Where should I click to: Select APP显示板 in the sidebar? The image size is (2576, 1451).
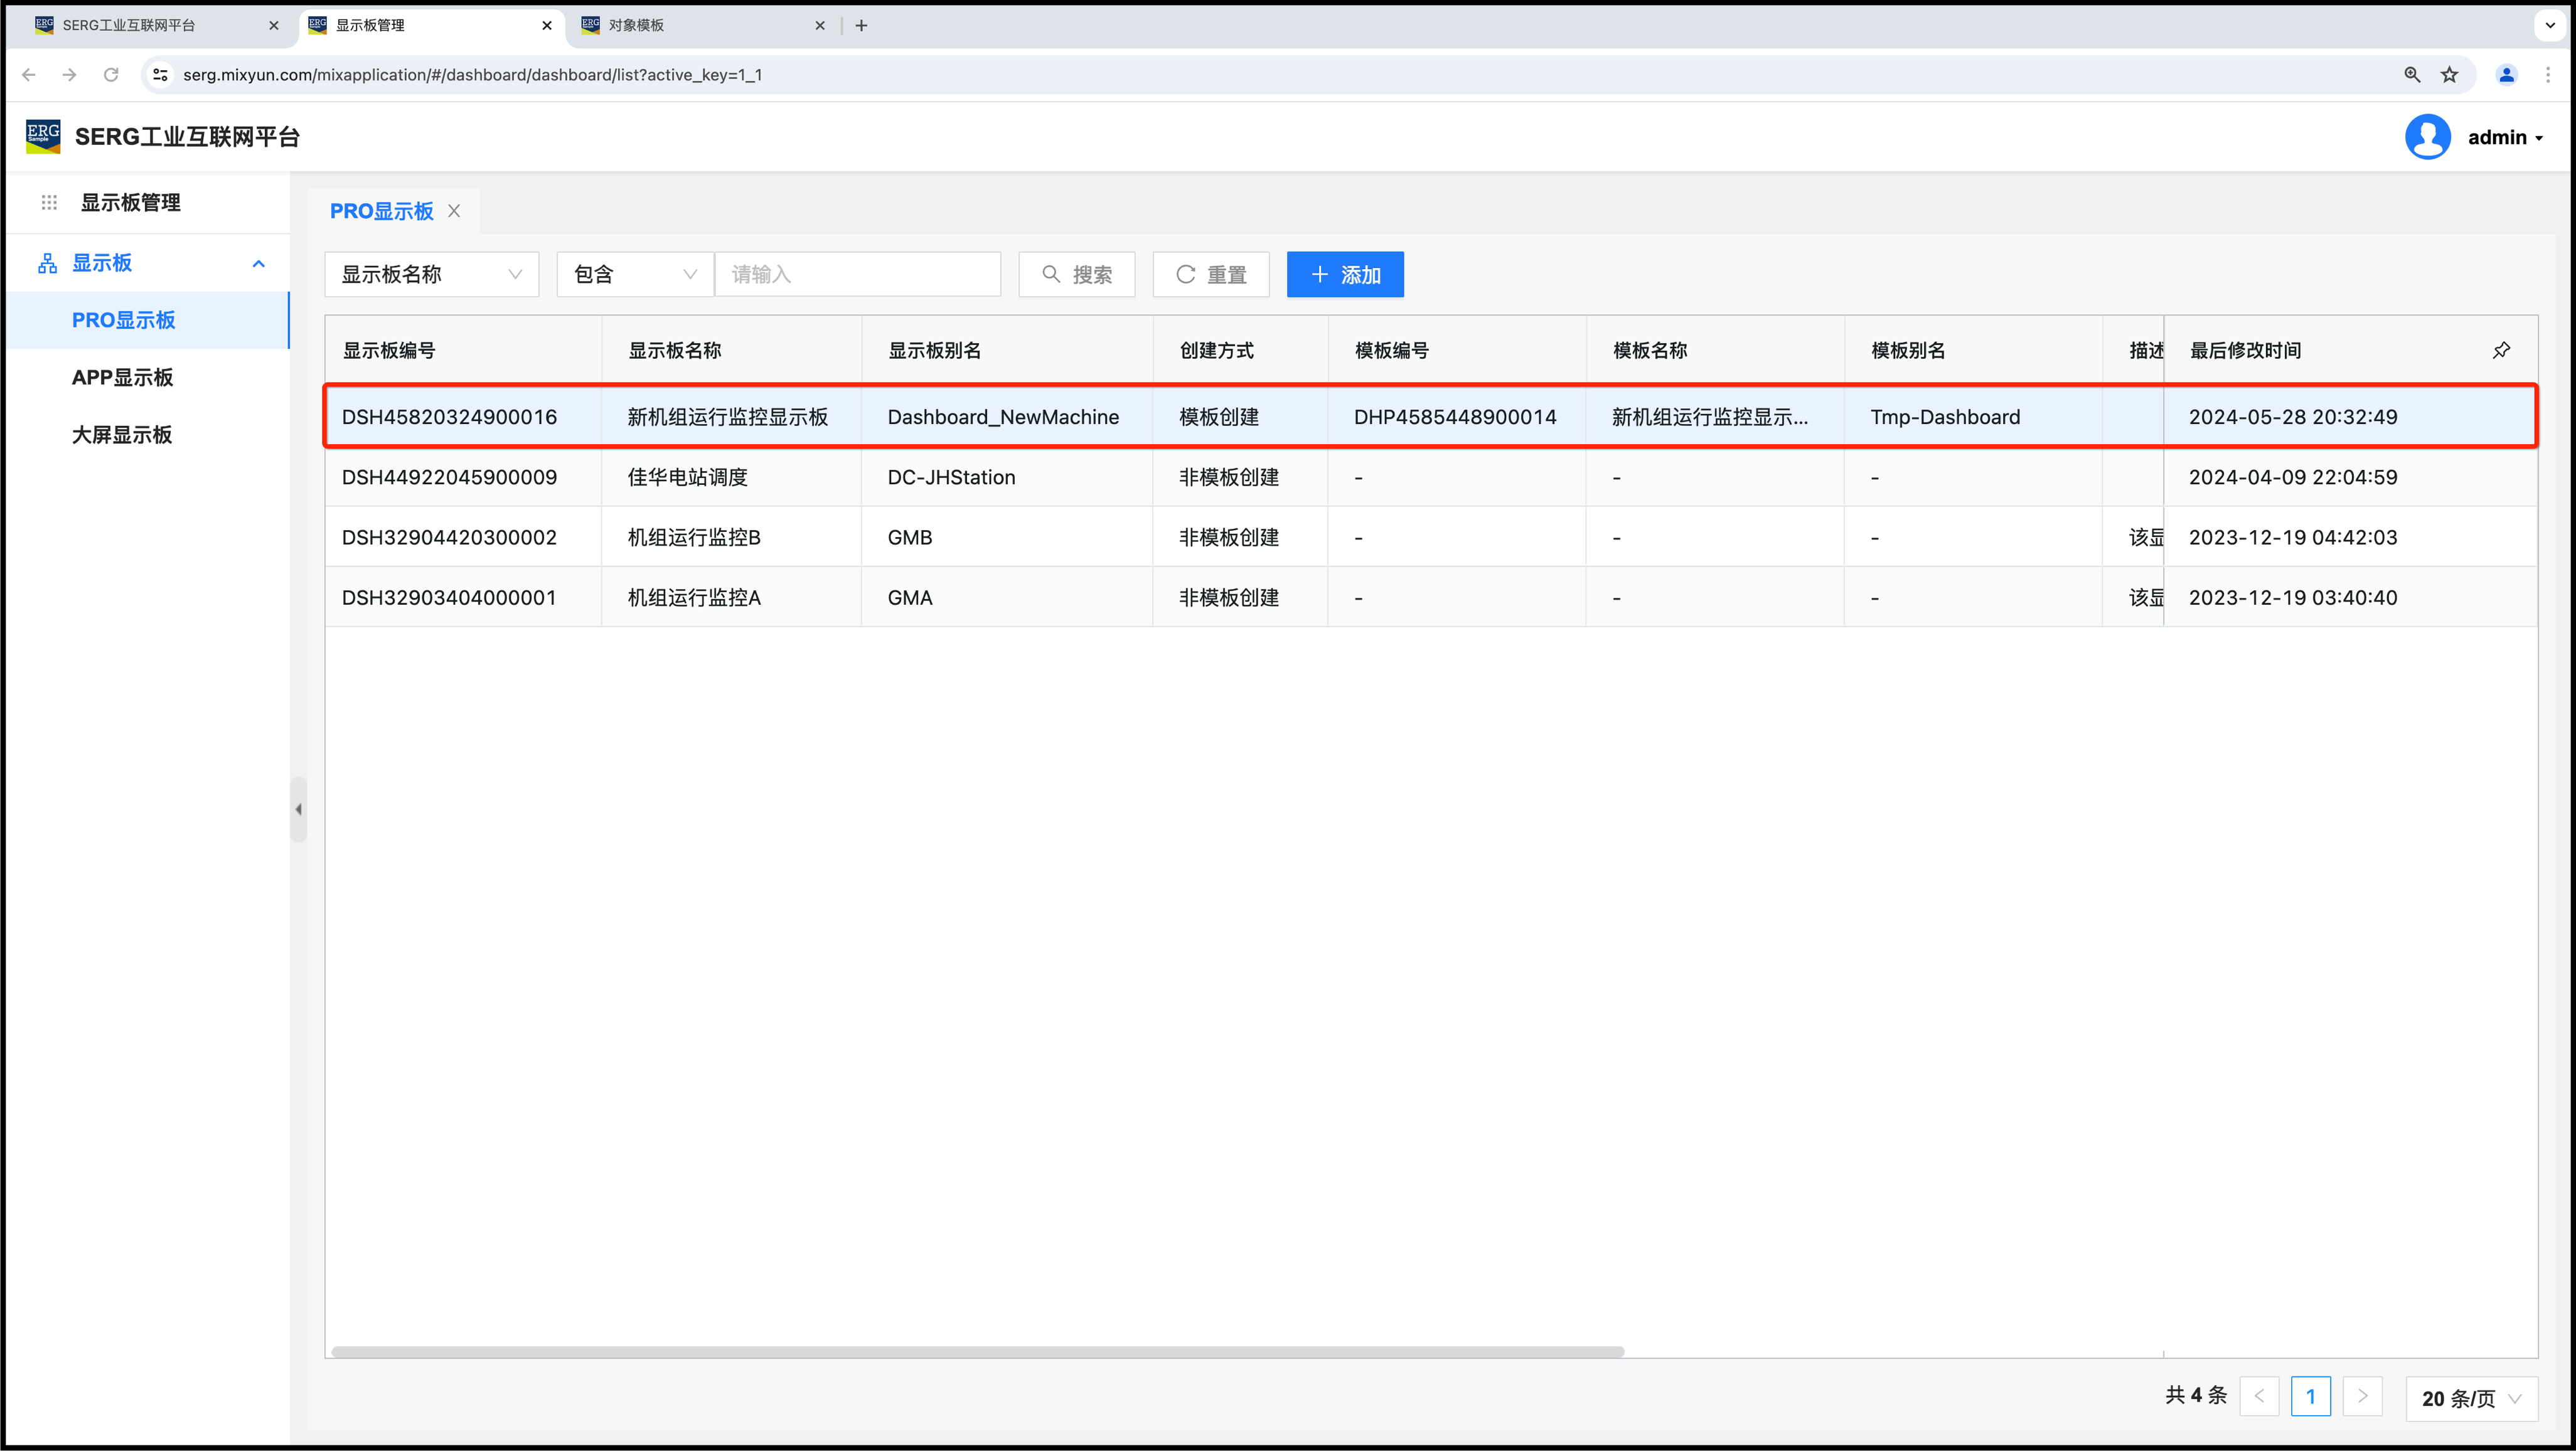point(123,377)
